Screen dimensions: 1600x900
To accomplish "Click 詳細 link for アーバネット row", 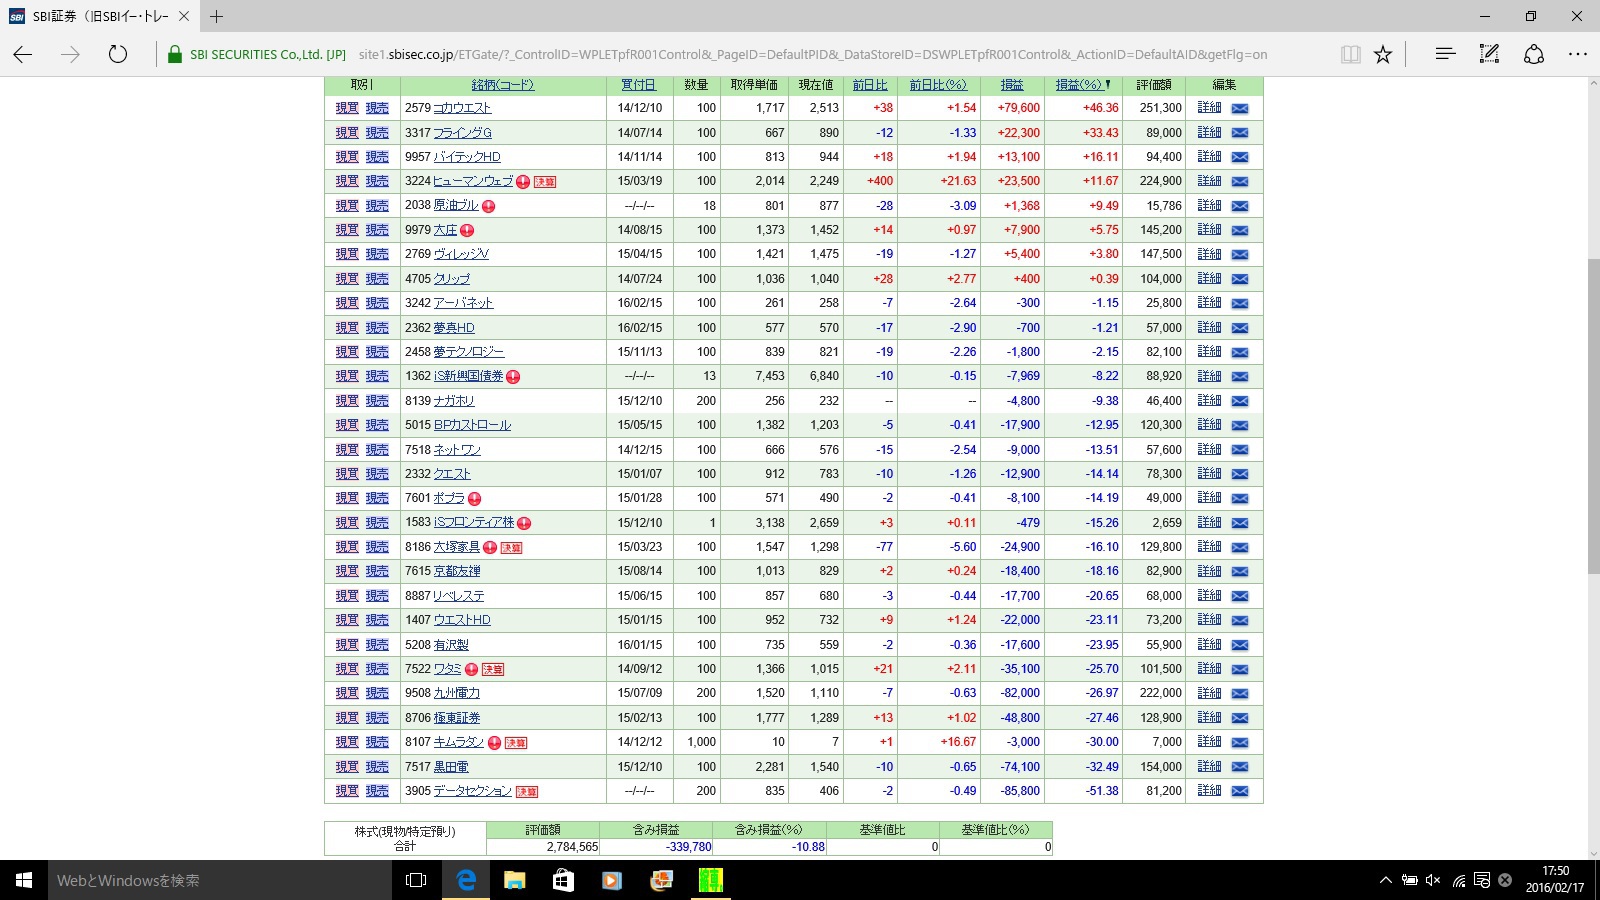I will click(x=1209, y=303).
